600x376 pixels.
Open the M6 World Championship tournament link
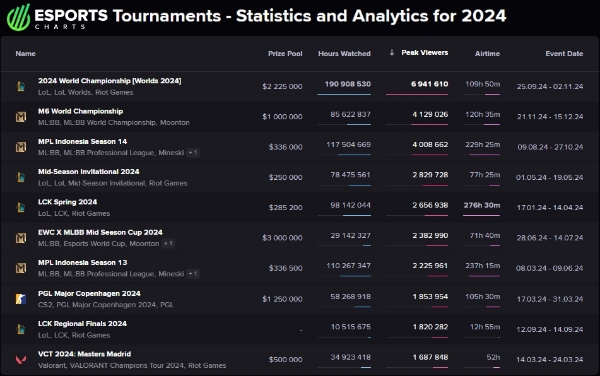pyautogui.click(x=80, y=111)
